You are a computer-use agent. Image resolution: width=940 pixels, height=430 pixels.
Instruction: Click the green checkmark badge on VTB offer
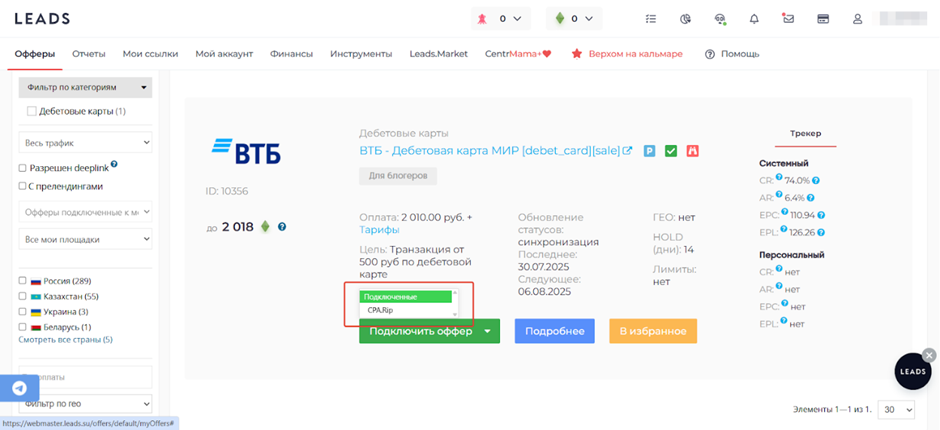671,151
